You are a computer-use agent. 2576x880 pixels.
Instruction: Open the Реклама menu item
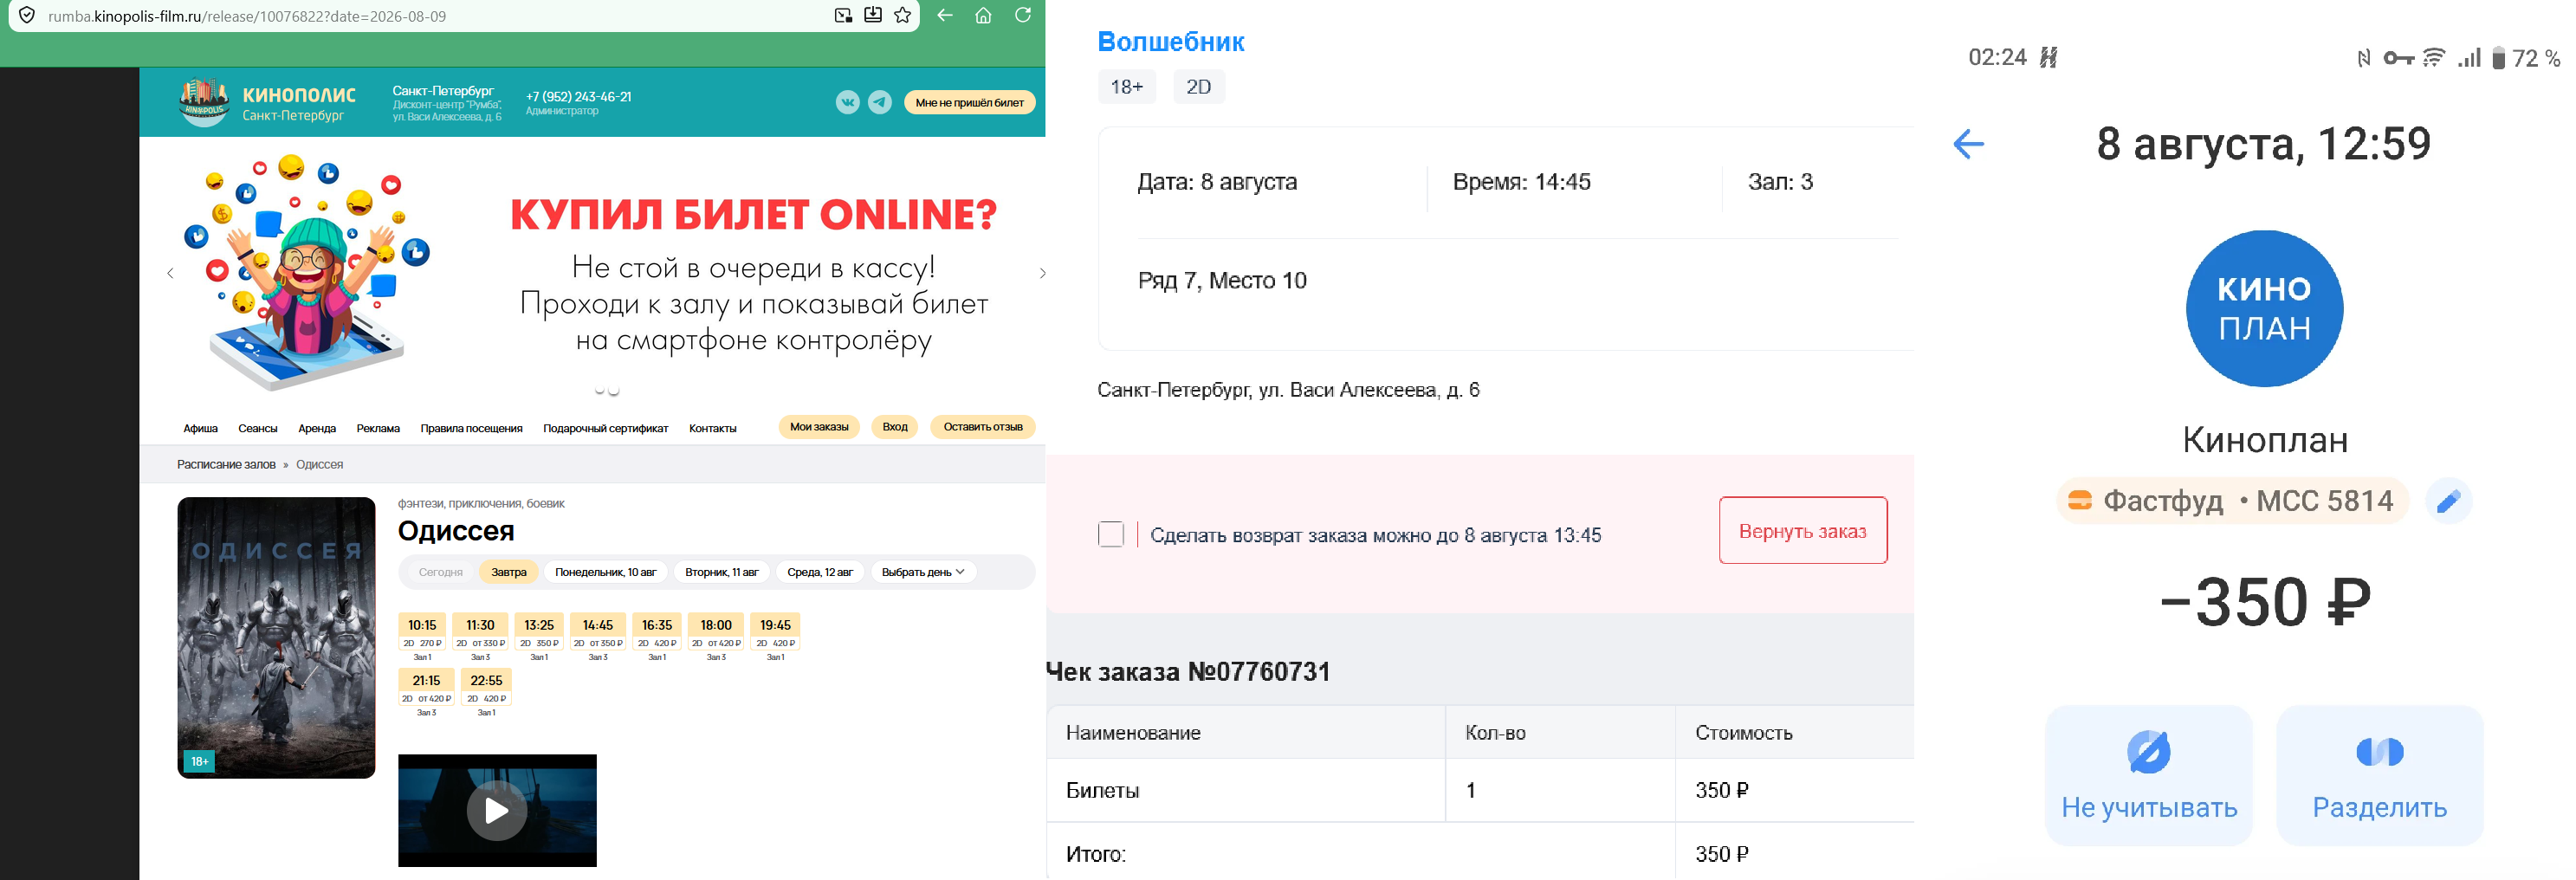378,428
